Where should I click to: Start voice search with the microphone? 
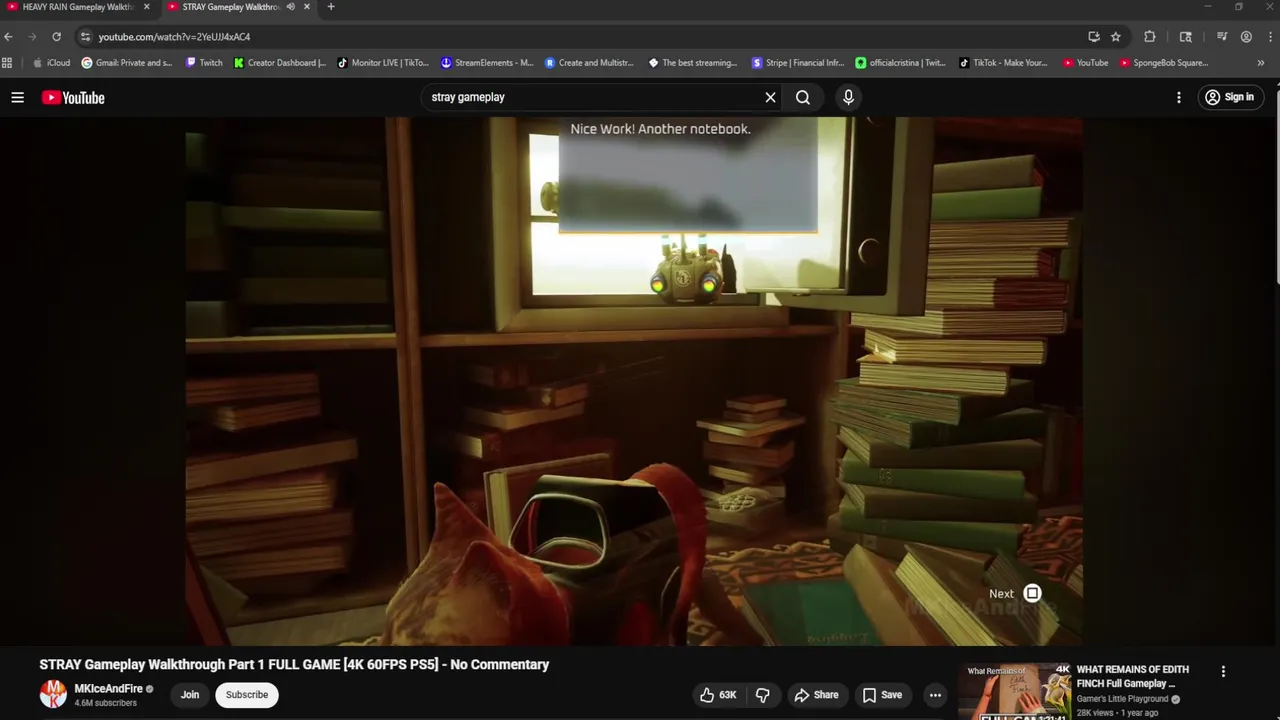pos(848,97)
